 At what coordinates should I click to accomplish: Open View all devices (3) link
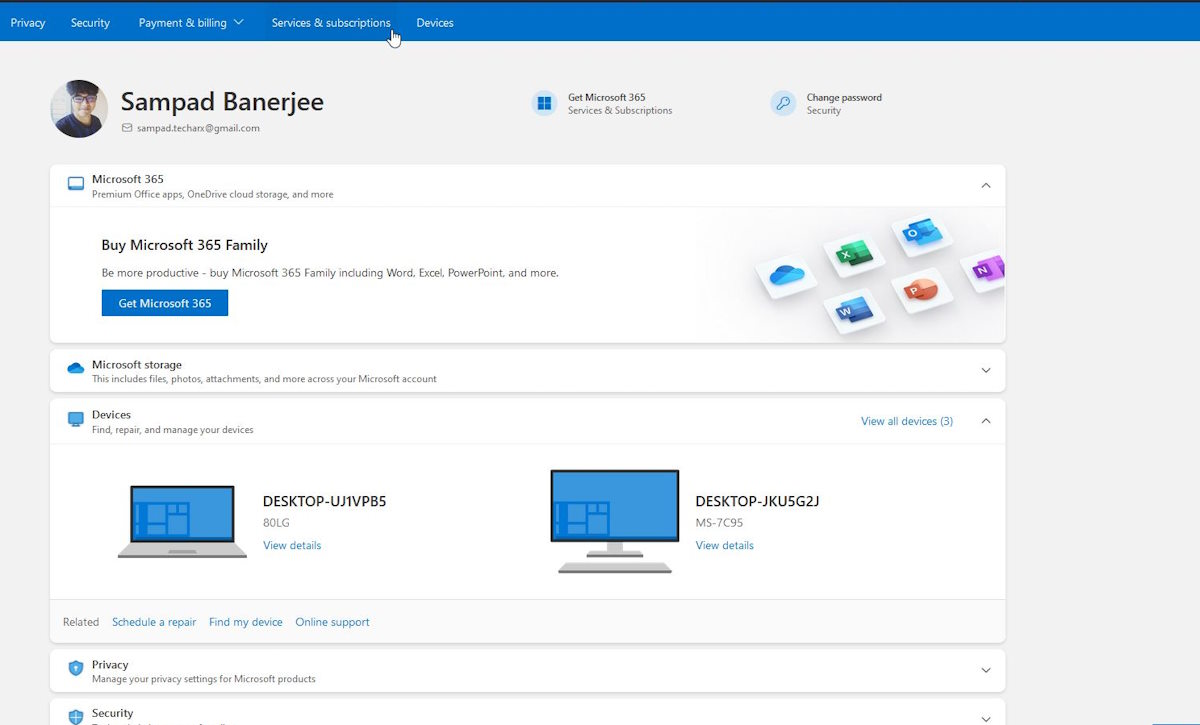(x=906, y=421)
